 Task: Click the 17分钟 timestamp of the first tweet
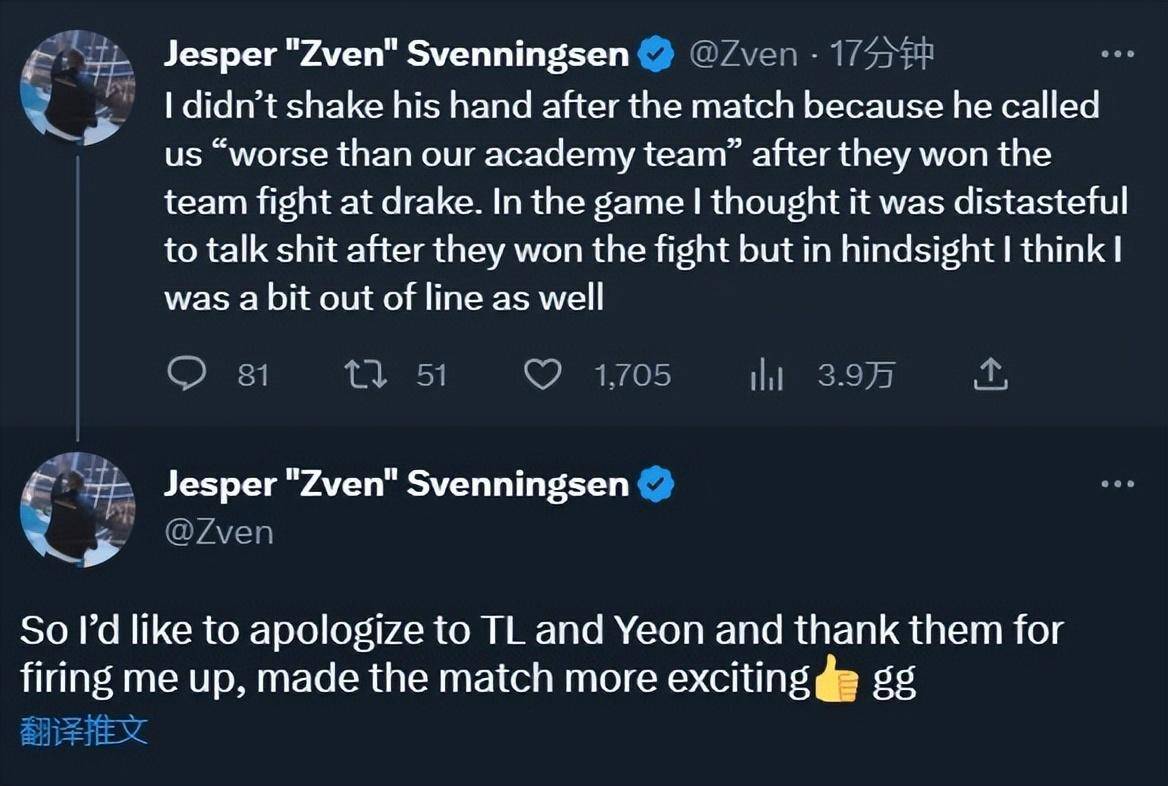click(881, 55)
